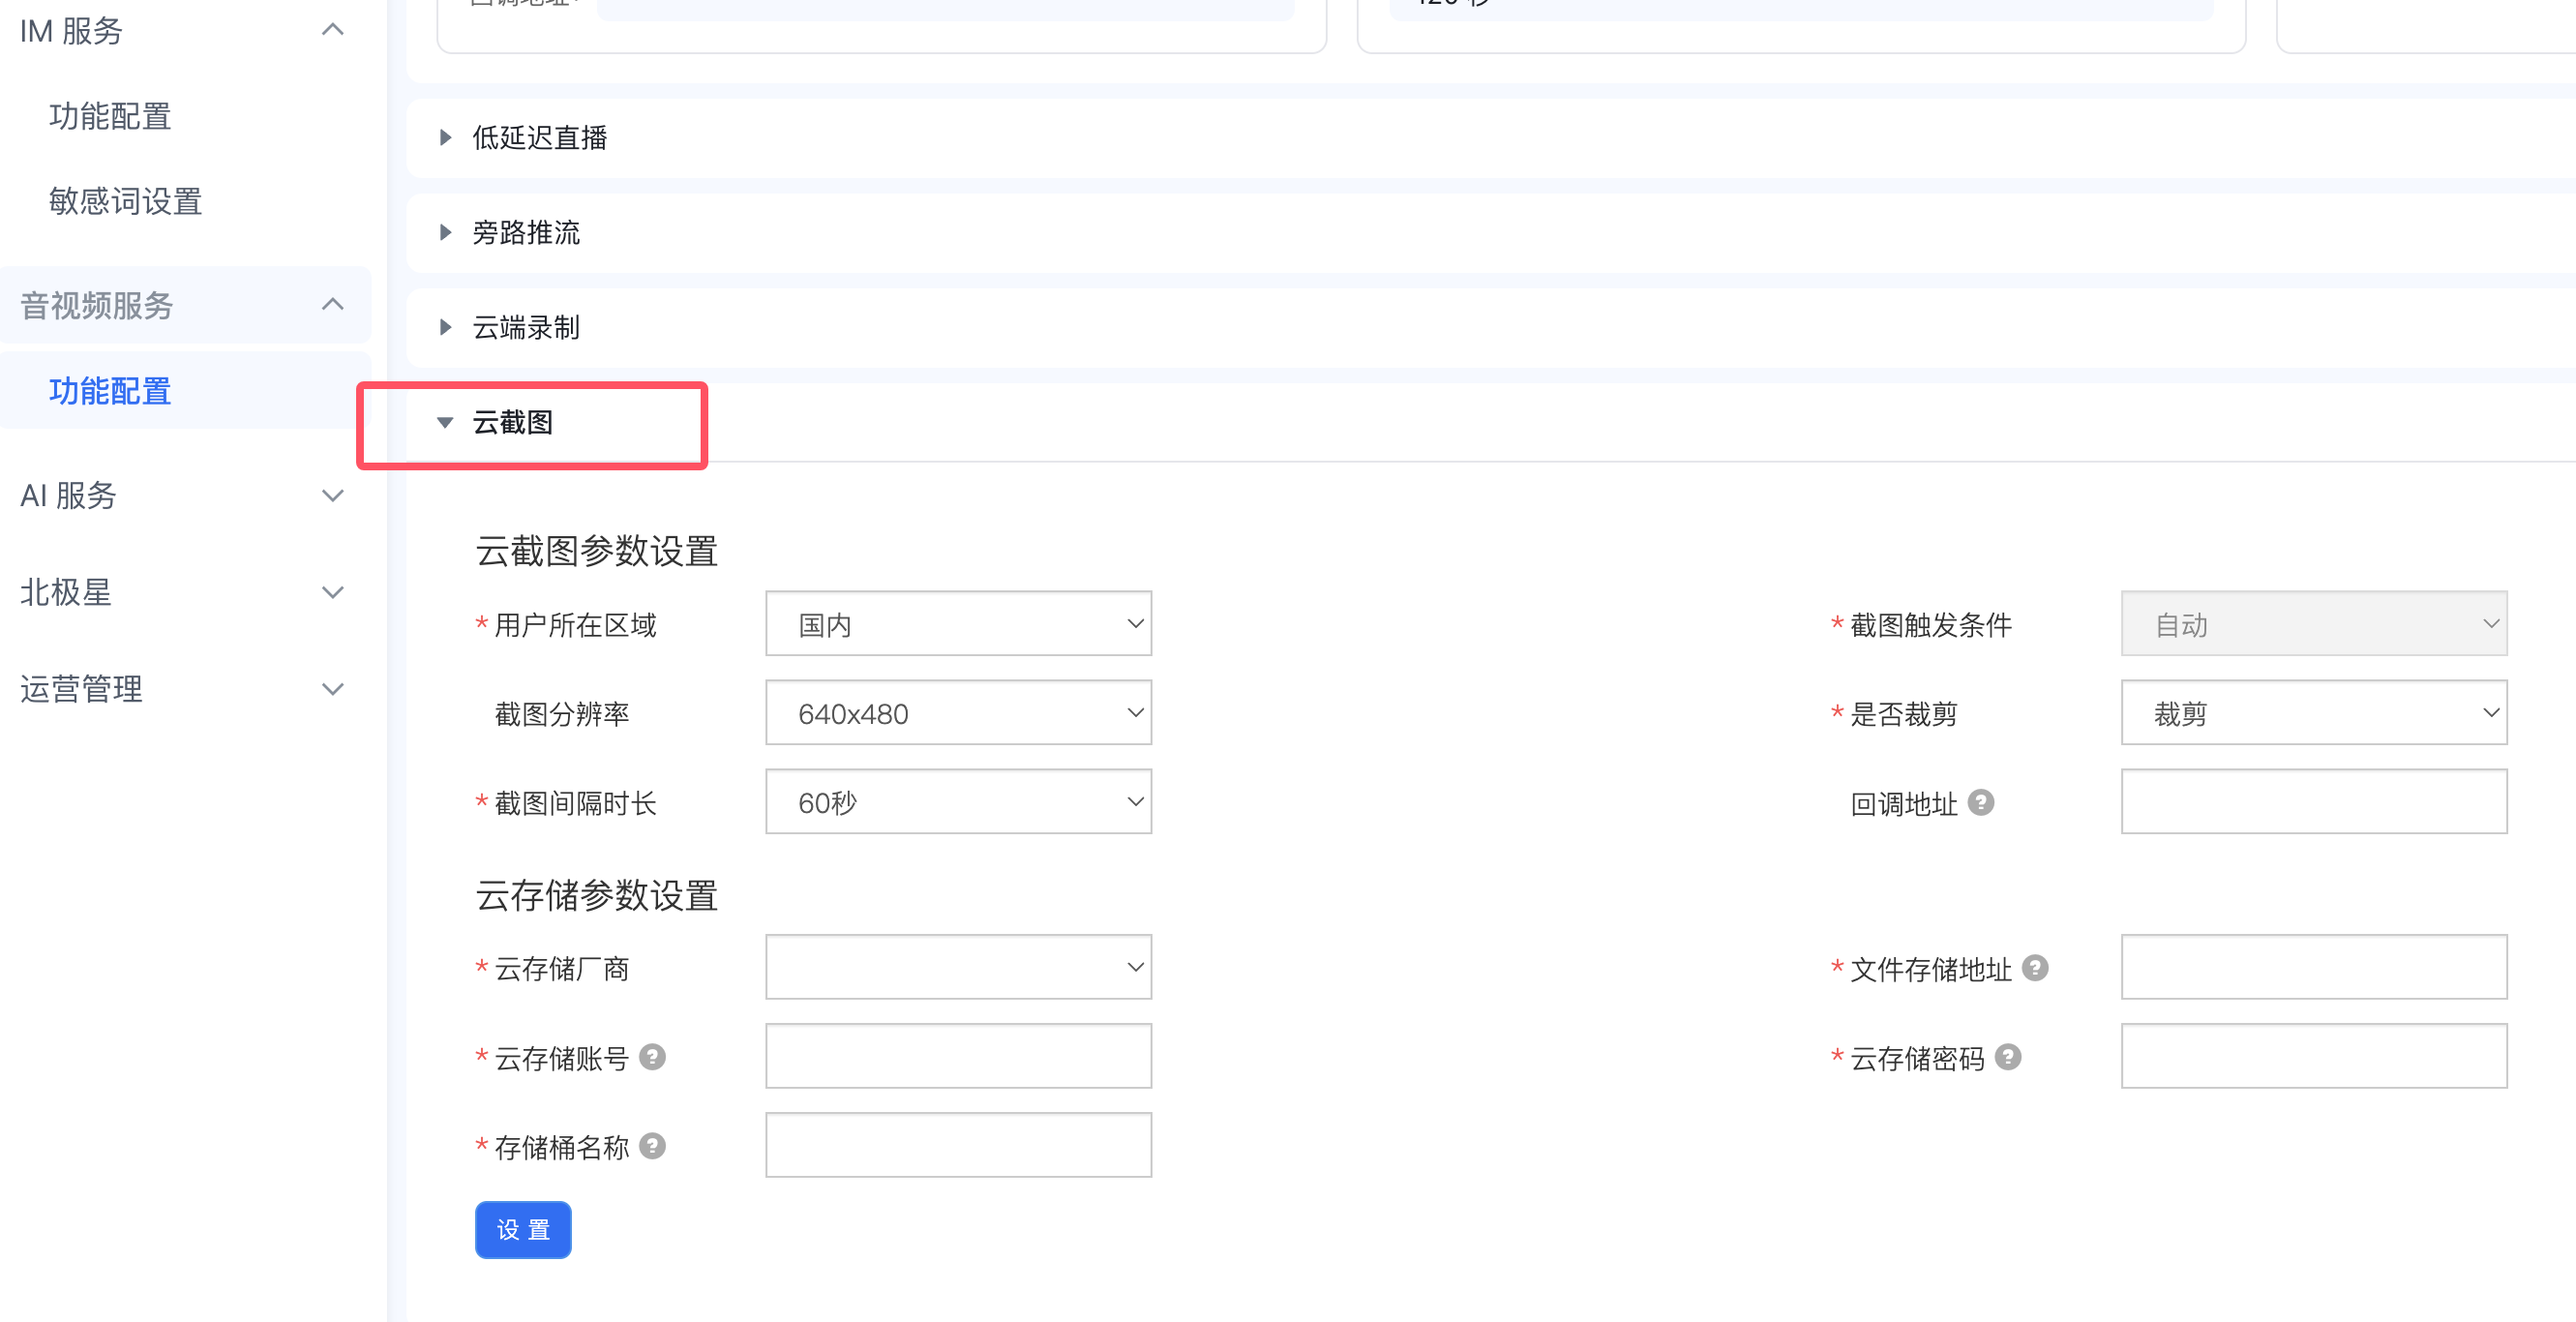The image size is (2576, 1322).
Task: Focus the 云存储账号 input field
Action: click(958, 1056)
